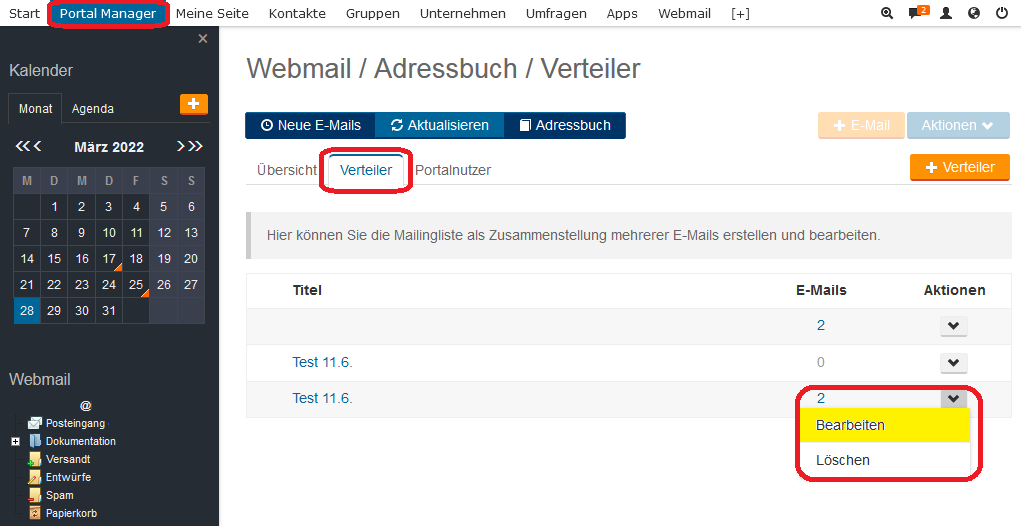Switch to the Portalnutzer tab
1021x526 pixels.
click(453, 170)
